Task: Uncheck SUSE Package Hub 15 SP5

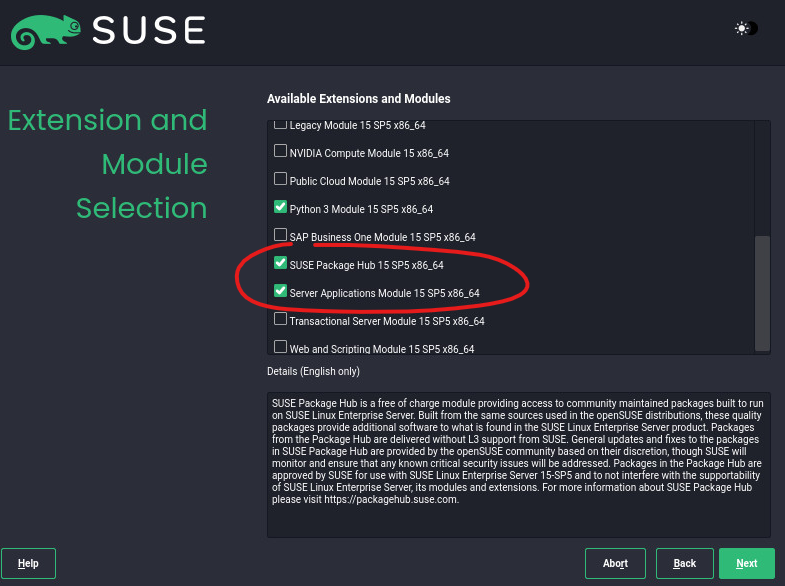Action: (x=280, y=264)
